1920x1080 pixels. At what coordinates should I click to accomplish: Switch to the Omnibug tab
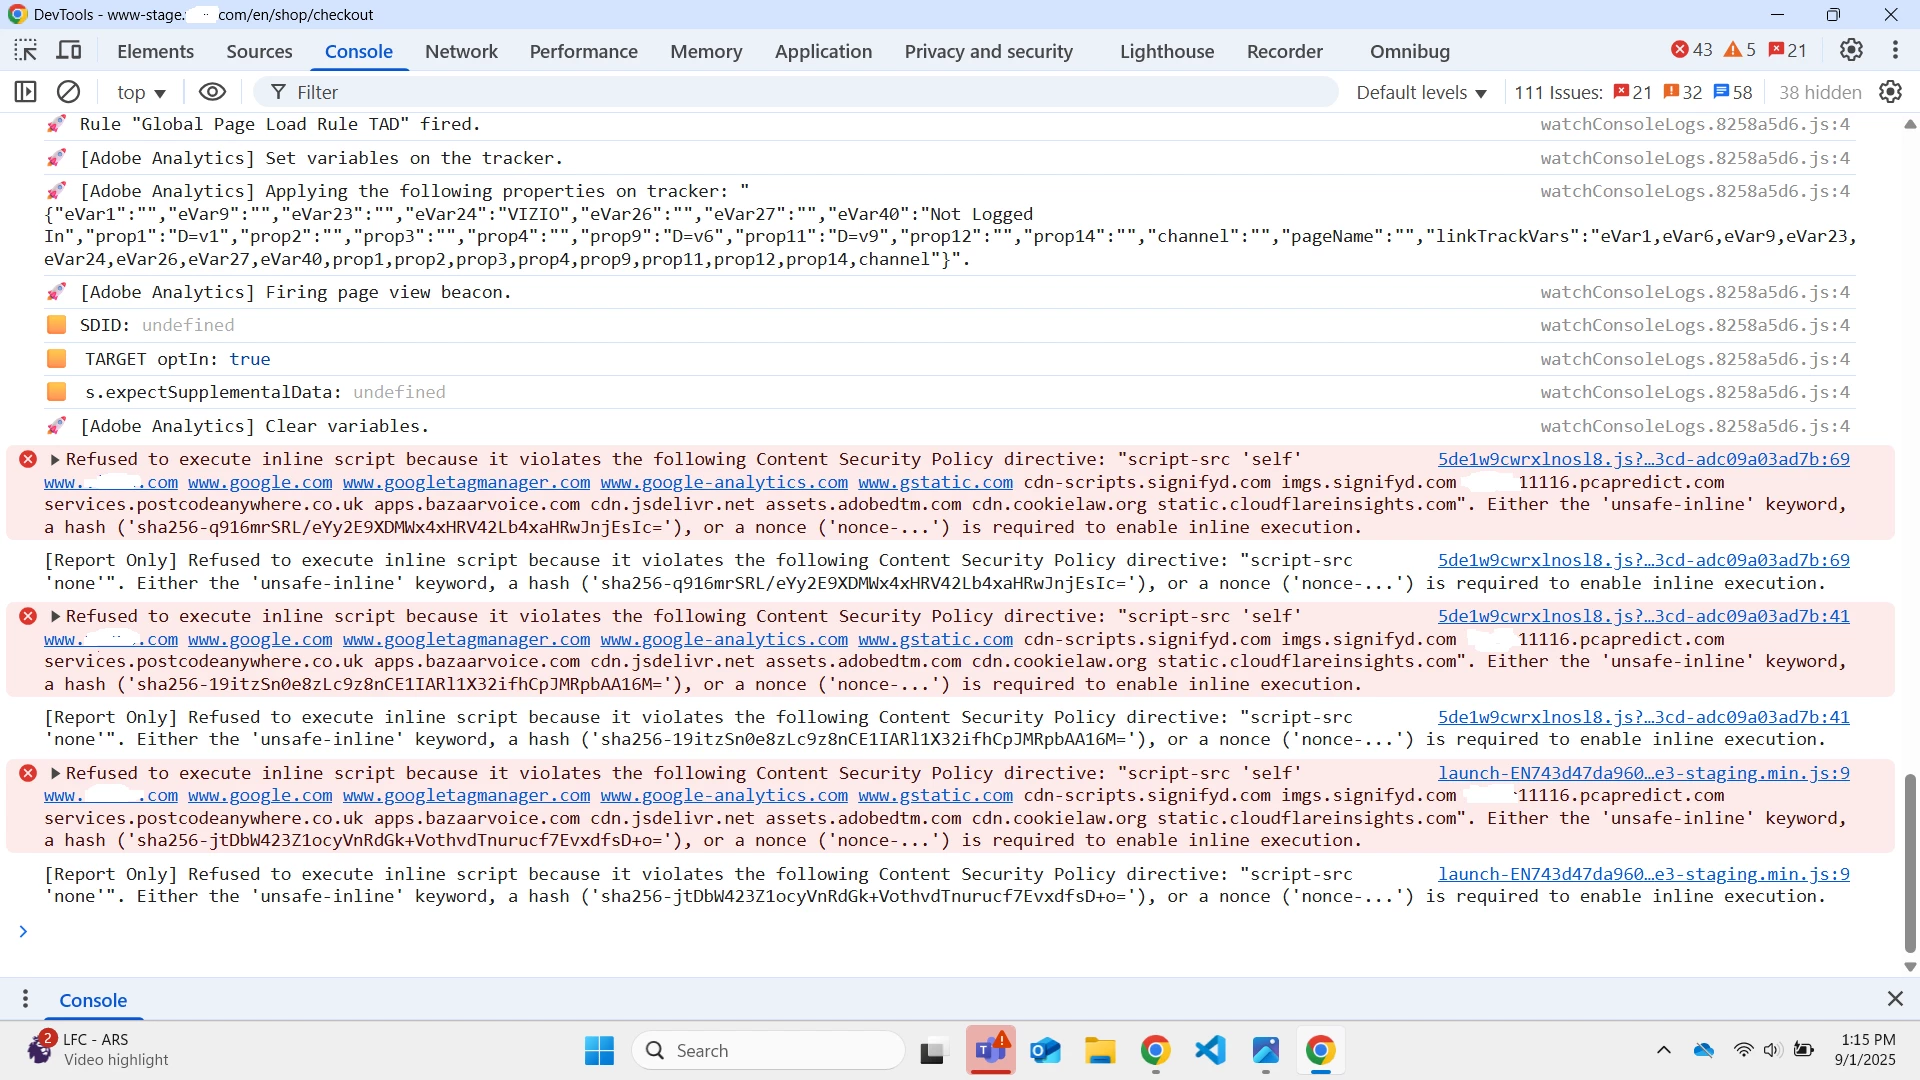click(x=1409, y=51)
